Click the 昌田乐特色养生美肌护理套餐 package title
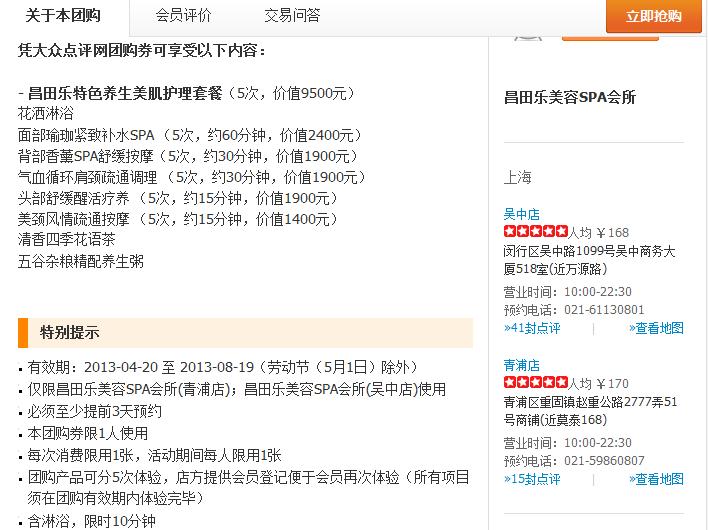The image size is (708, 530). 124,93
